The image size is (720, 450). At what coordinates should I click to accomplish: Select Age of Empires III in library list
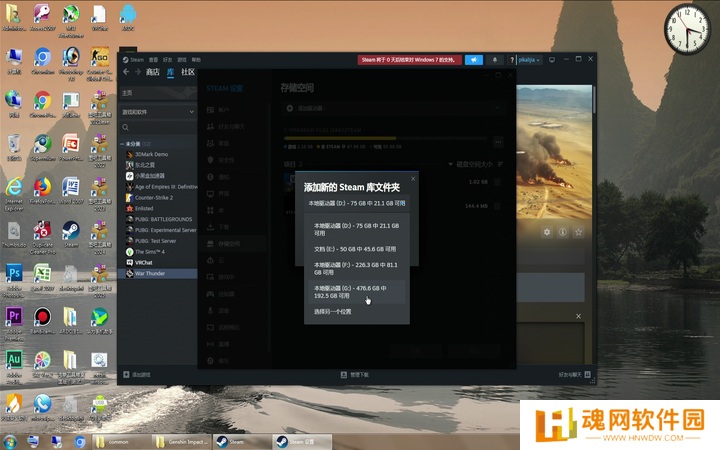click(x=161, y=187)
